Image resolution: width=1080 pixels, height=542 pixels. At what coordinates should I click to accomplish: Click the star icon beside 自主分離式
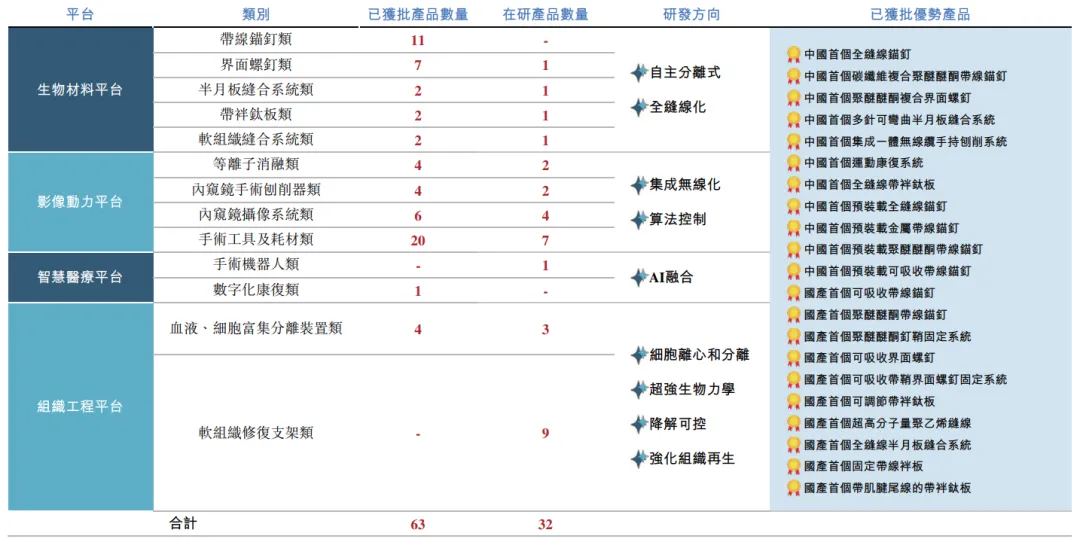[638, 73]
